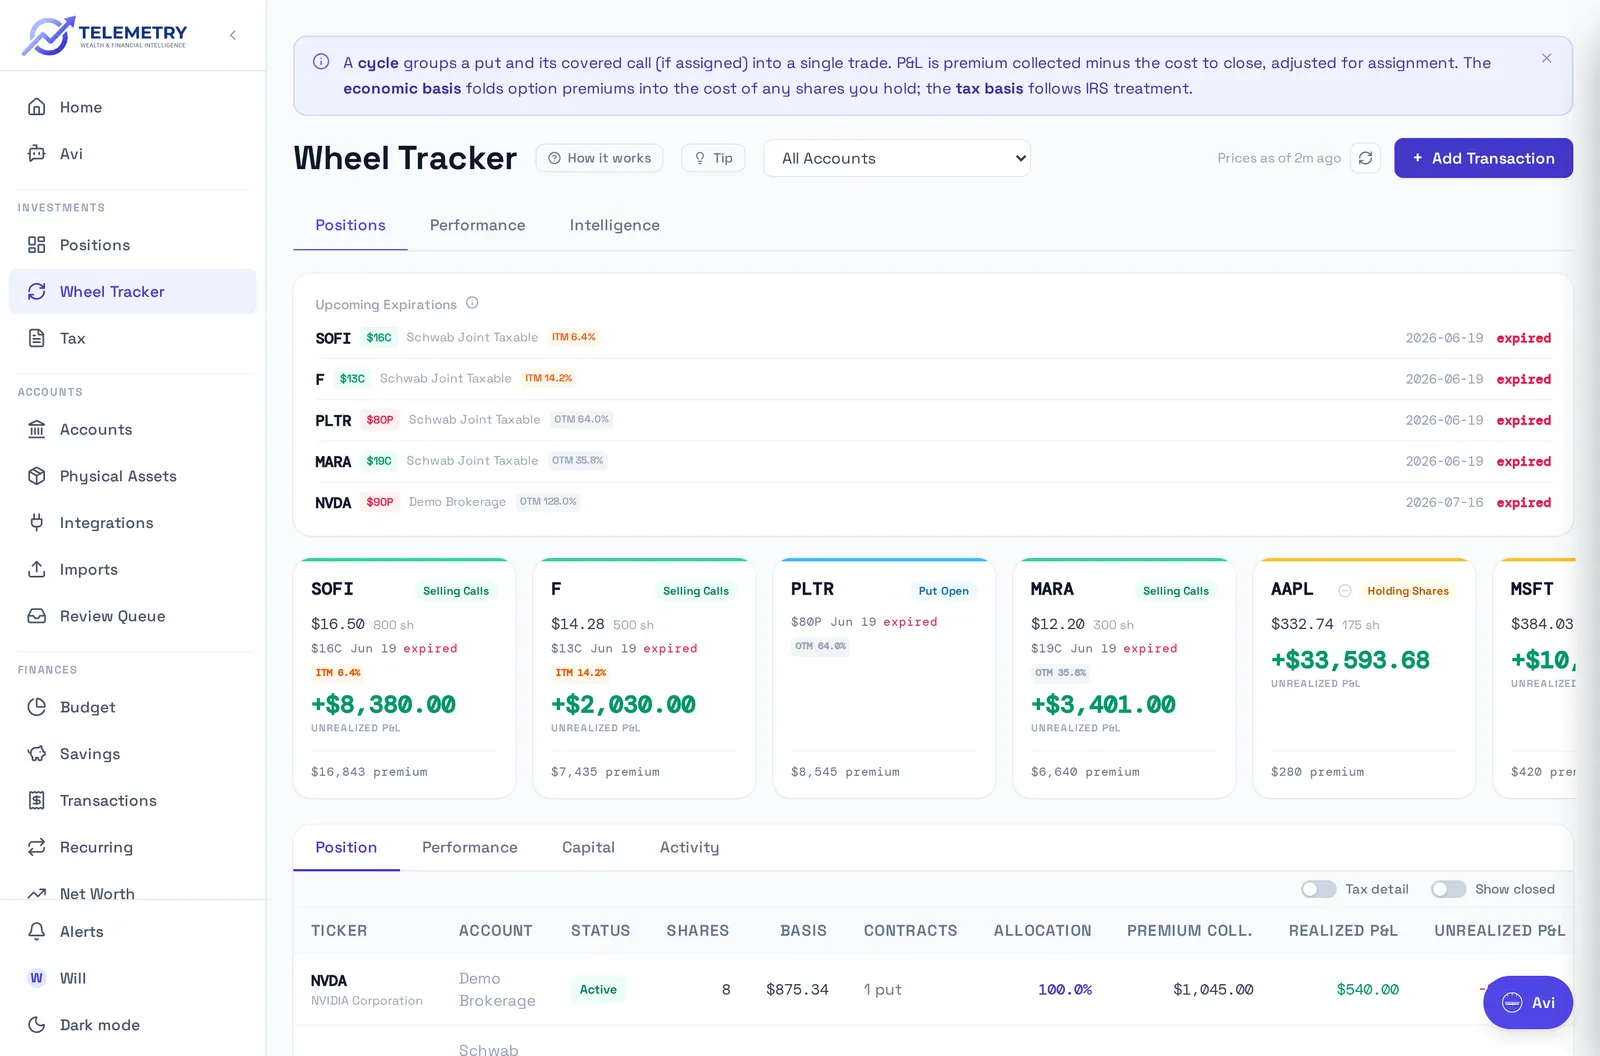This screenshot has height=1056, width=1600.
Task: Open the PLTR Put Open card
Action: pos(884,678)
